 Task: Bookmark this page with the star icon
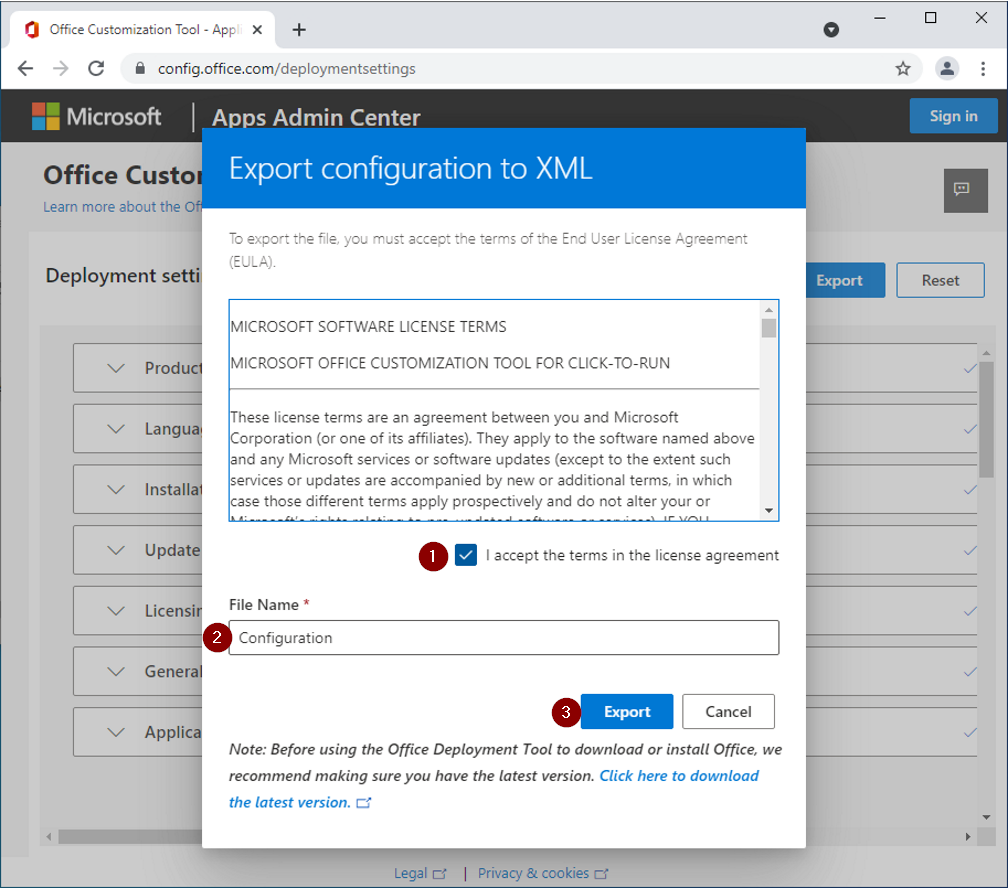(x=903, y=68)
